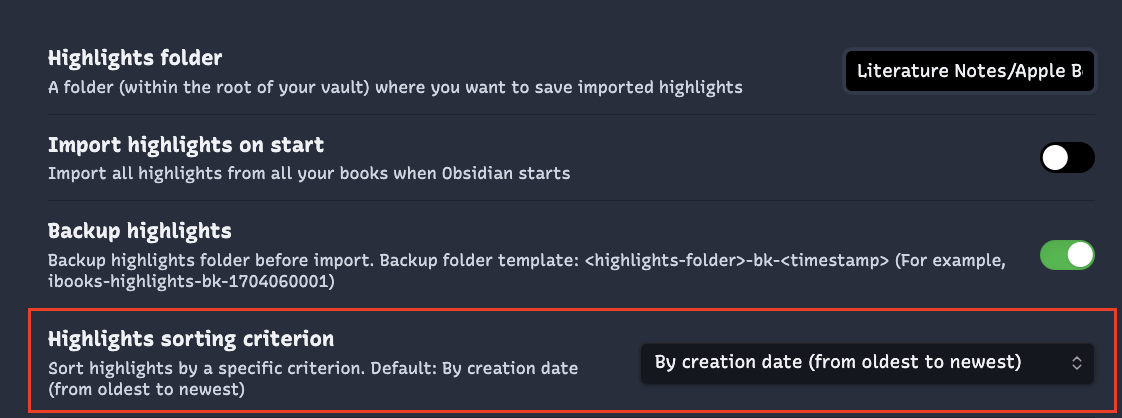Open the Highlights sorting criterion dropdown
1122x418 pixels.
(x=867, y=363)
